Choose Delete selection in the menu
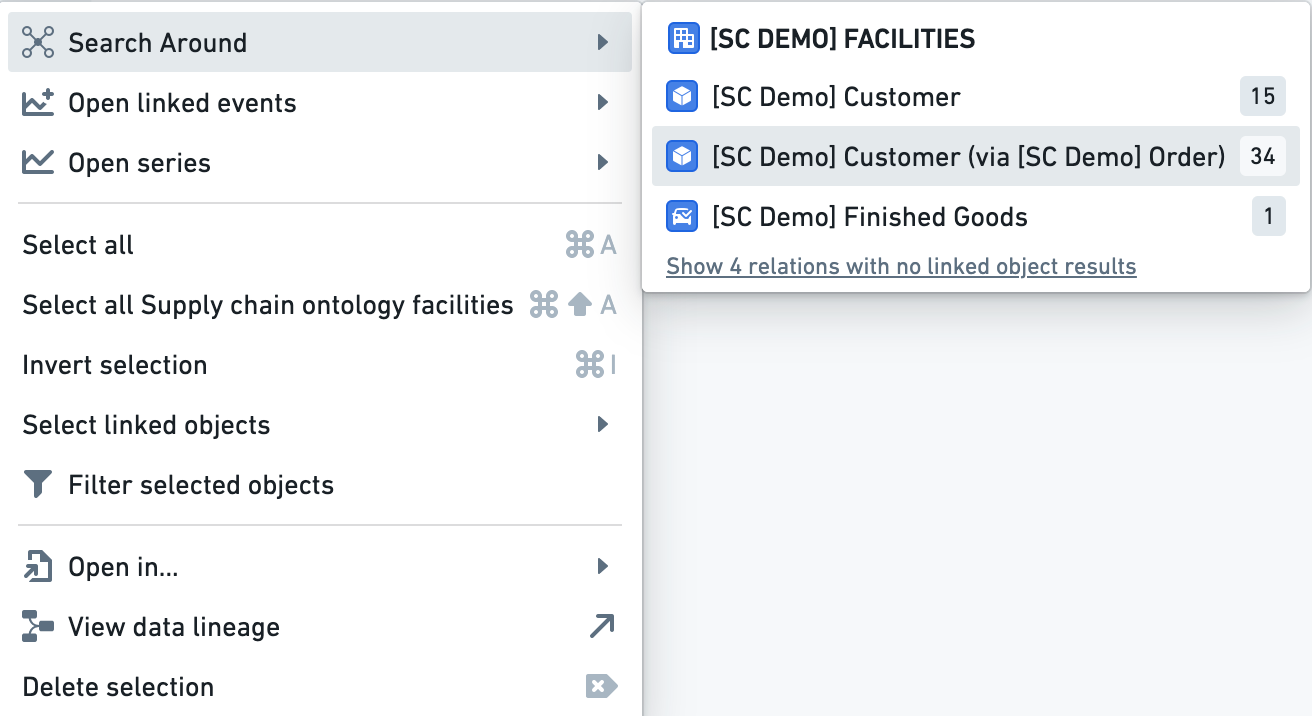Screen dimensions: 1312x716 pos(320,687)
